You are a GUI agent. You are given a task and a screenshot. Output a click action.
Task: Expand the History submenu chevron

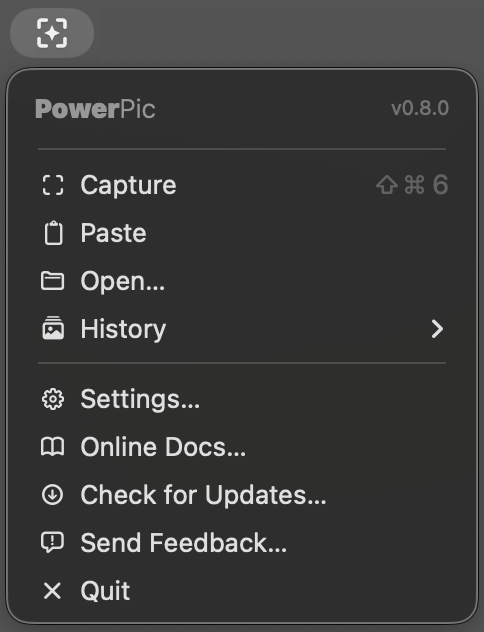pyautogui.click(x=437, y=329)
